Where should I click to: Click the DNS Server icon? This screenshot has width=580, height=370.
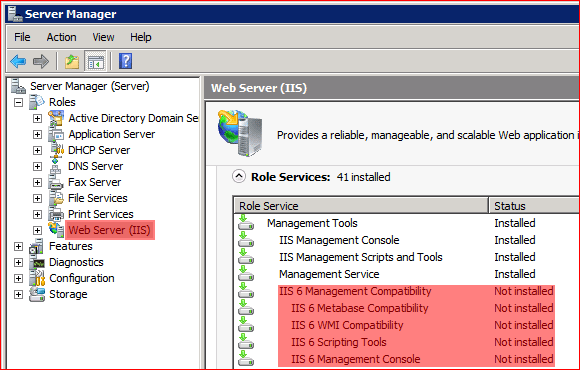click(55, 166)
